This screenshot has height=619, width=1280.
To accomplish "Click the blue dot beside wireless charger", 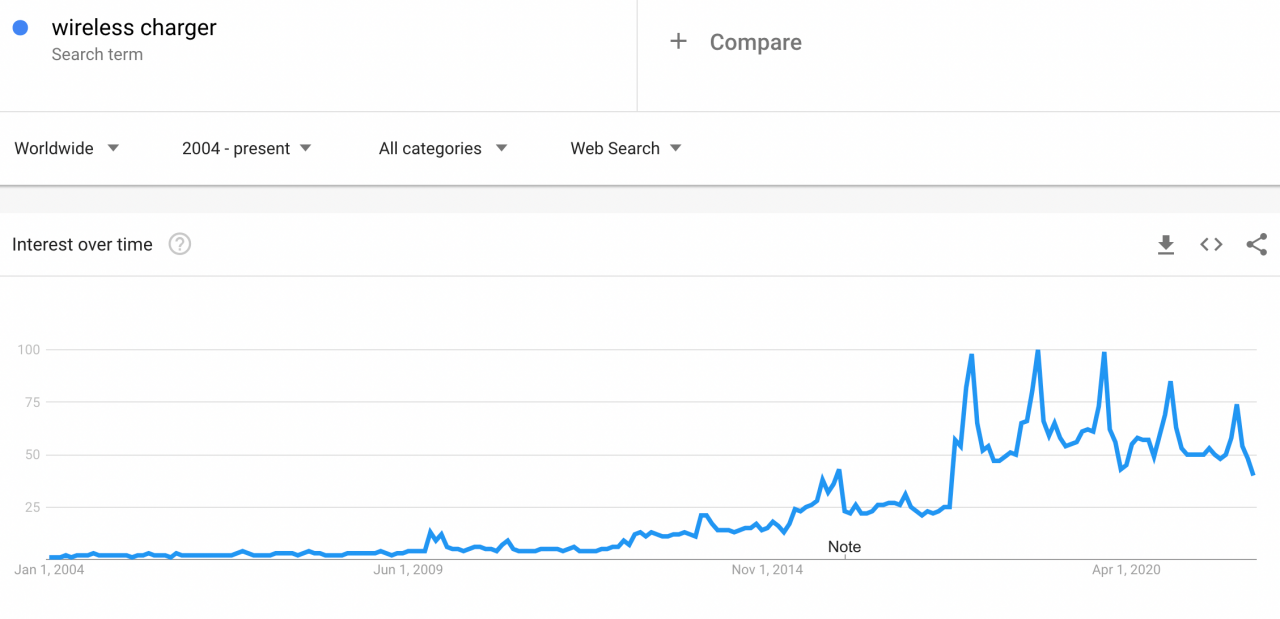I will pos(20,28).
